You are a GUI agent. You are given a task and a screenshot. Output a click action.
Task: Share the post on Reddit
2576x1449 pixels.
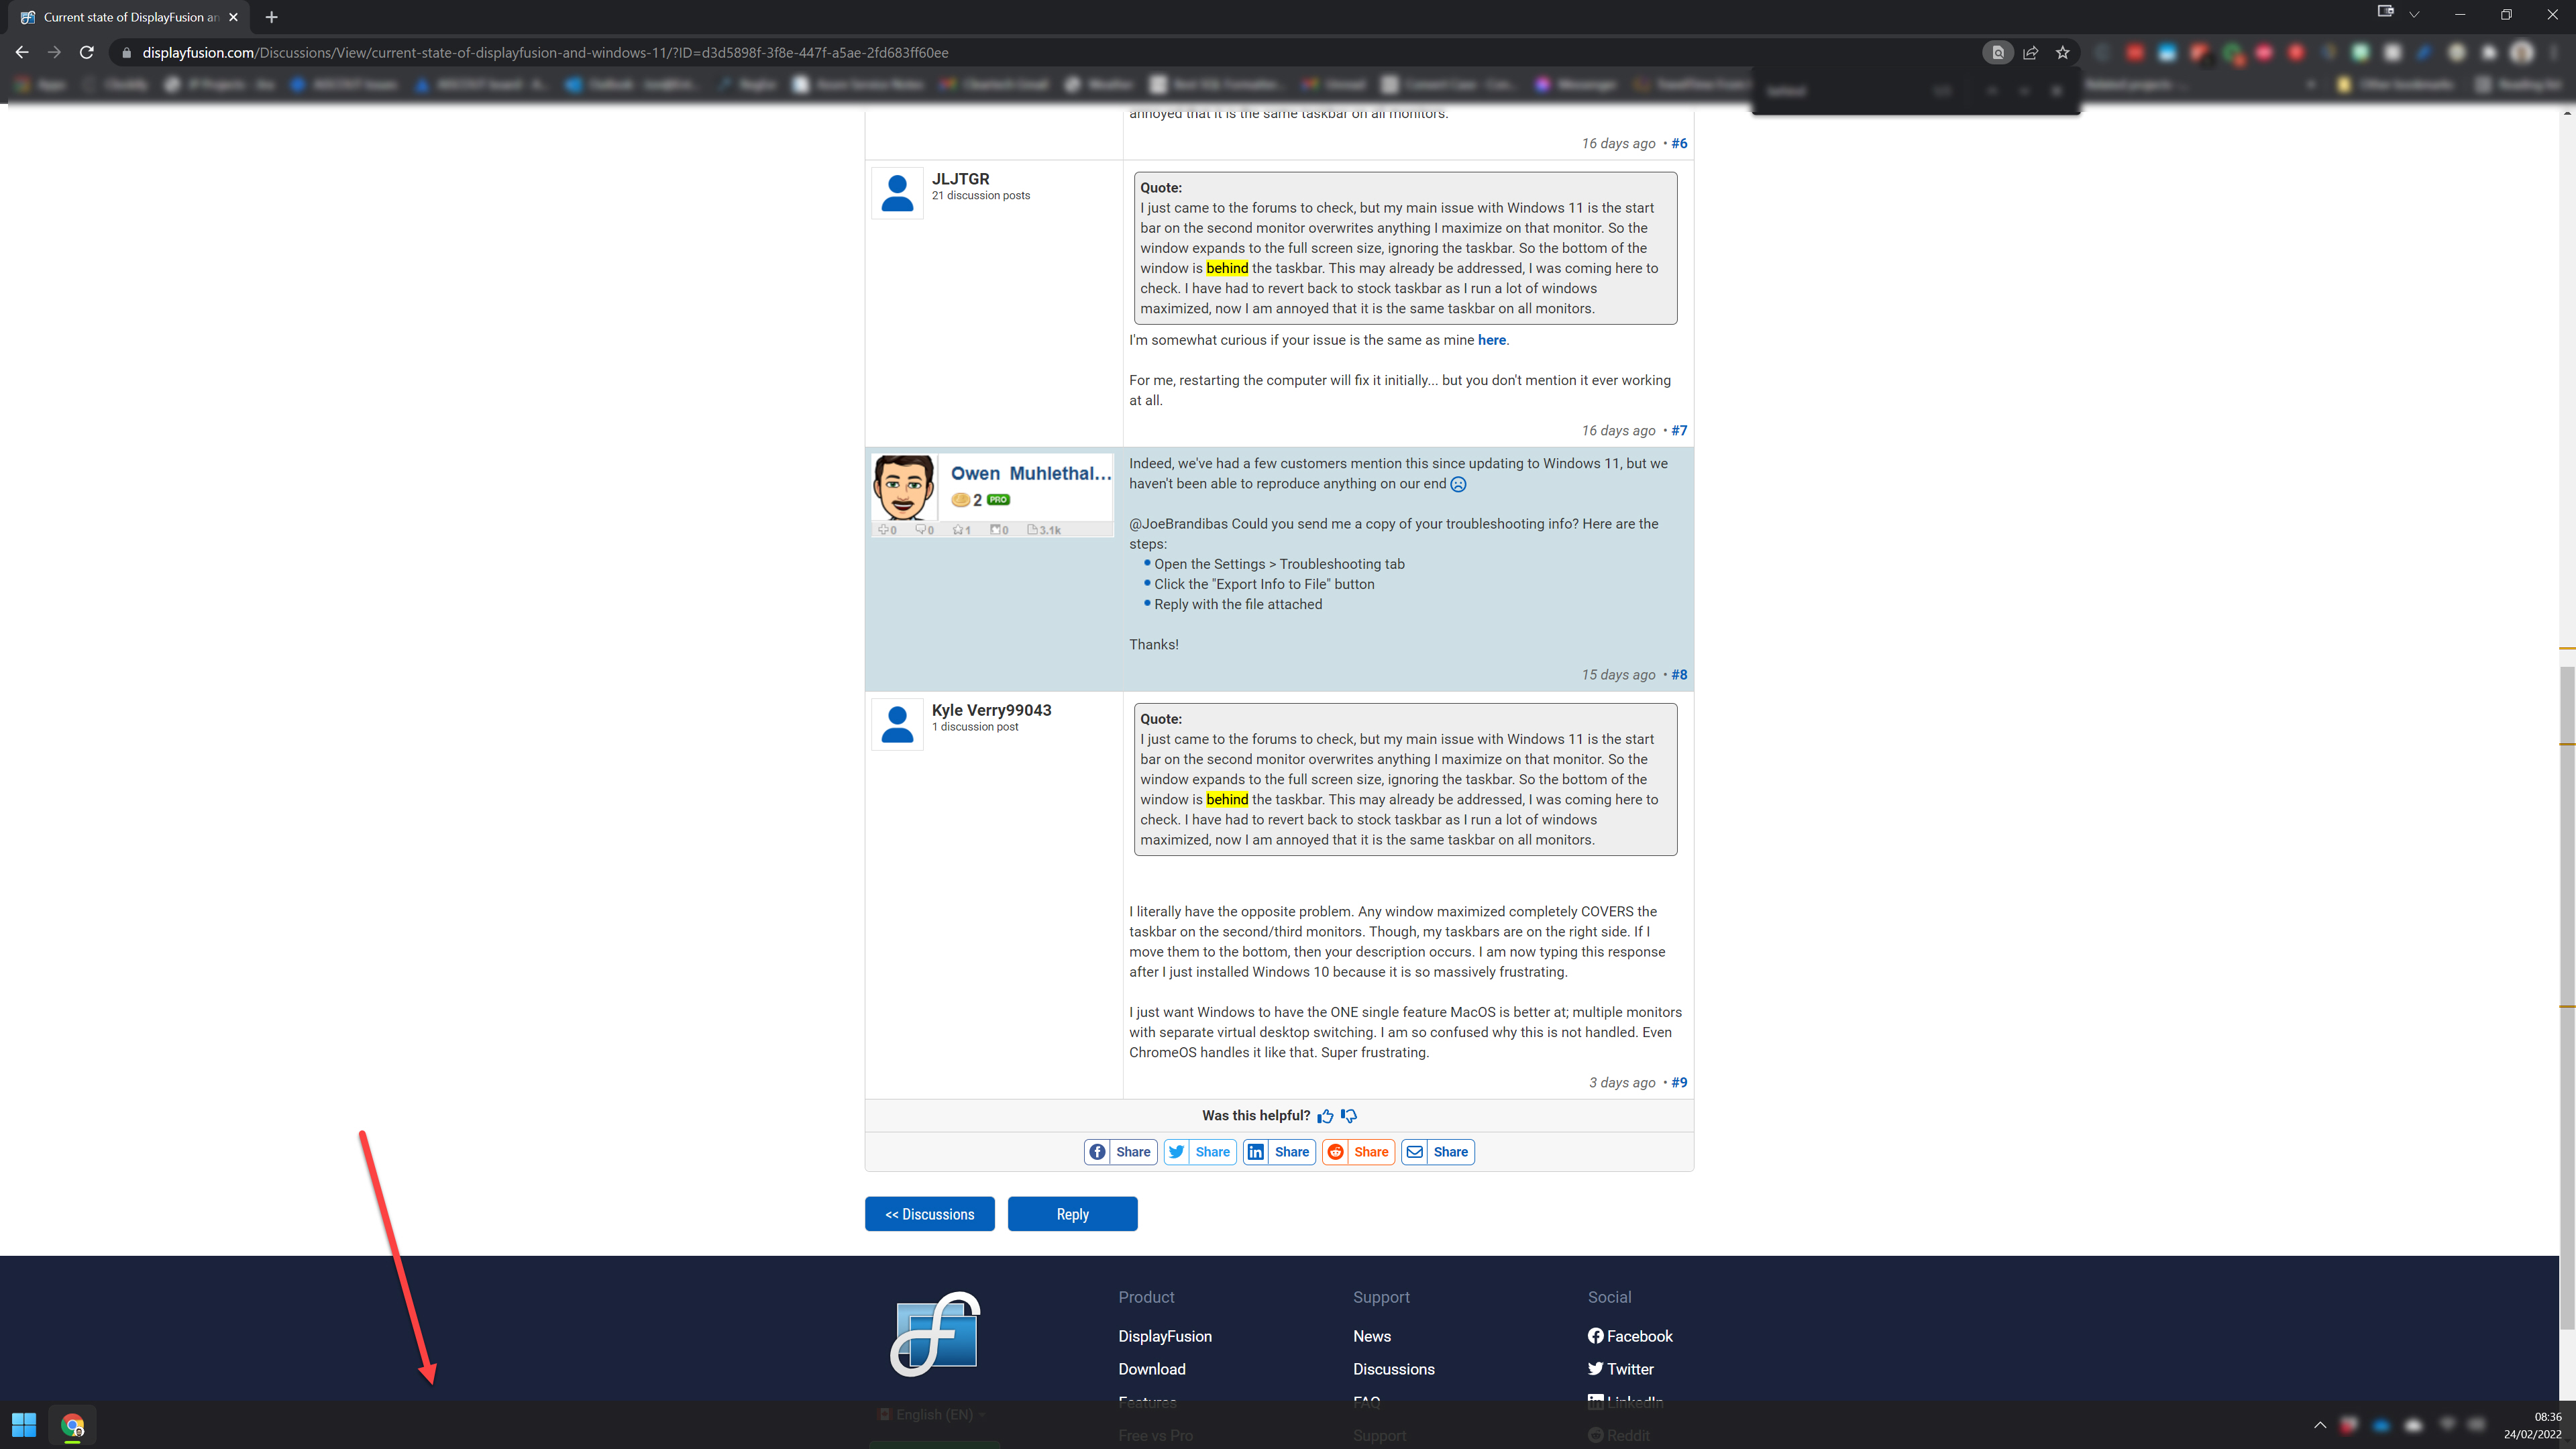[x=1358, y=1152]
